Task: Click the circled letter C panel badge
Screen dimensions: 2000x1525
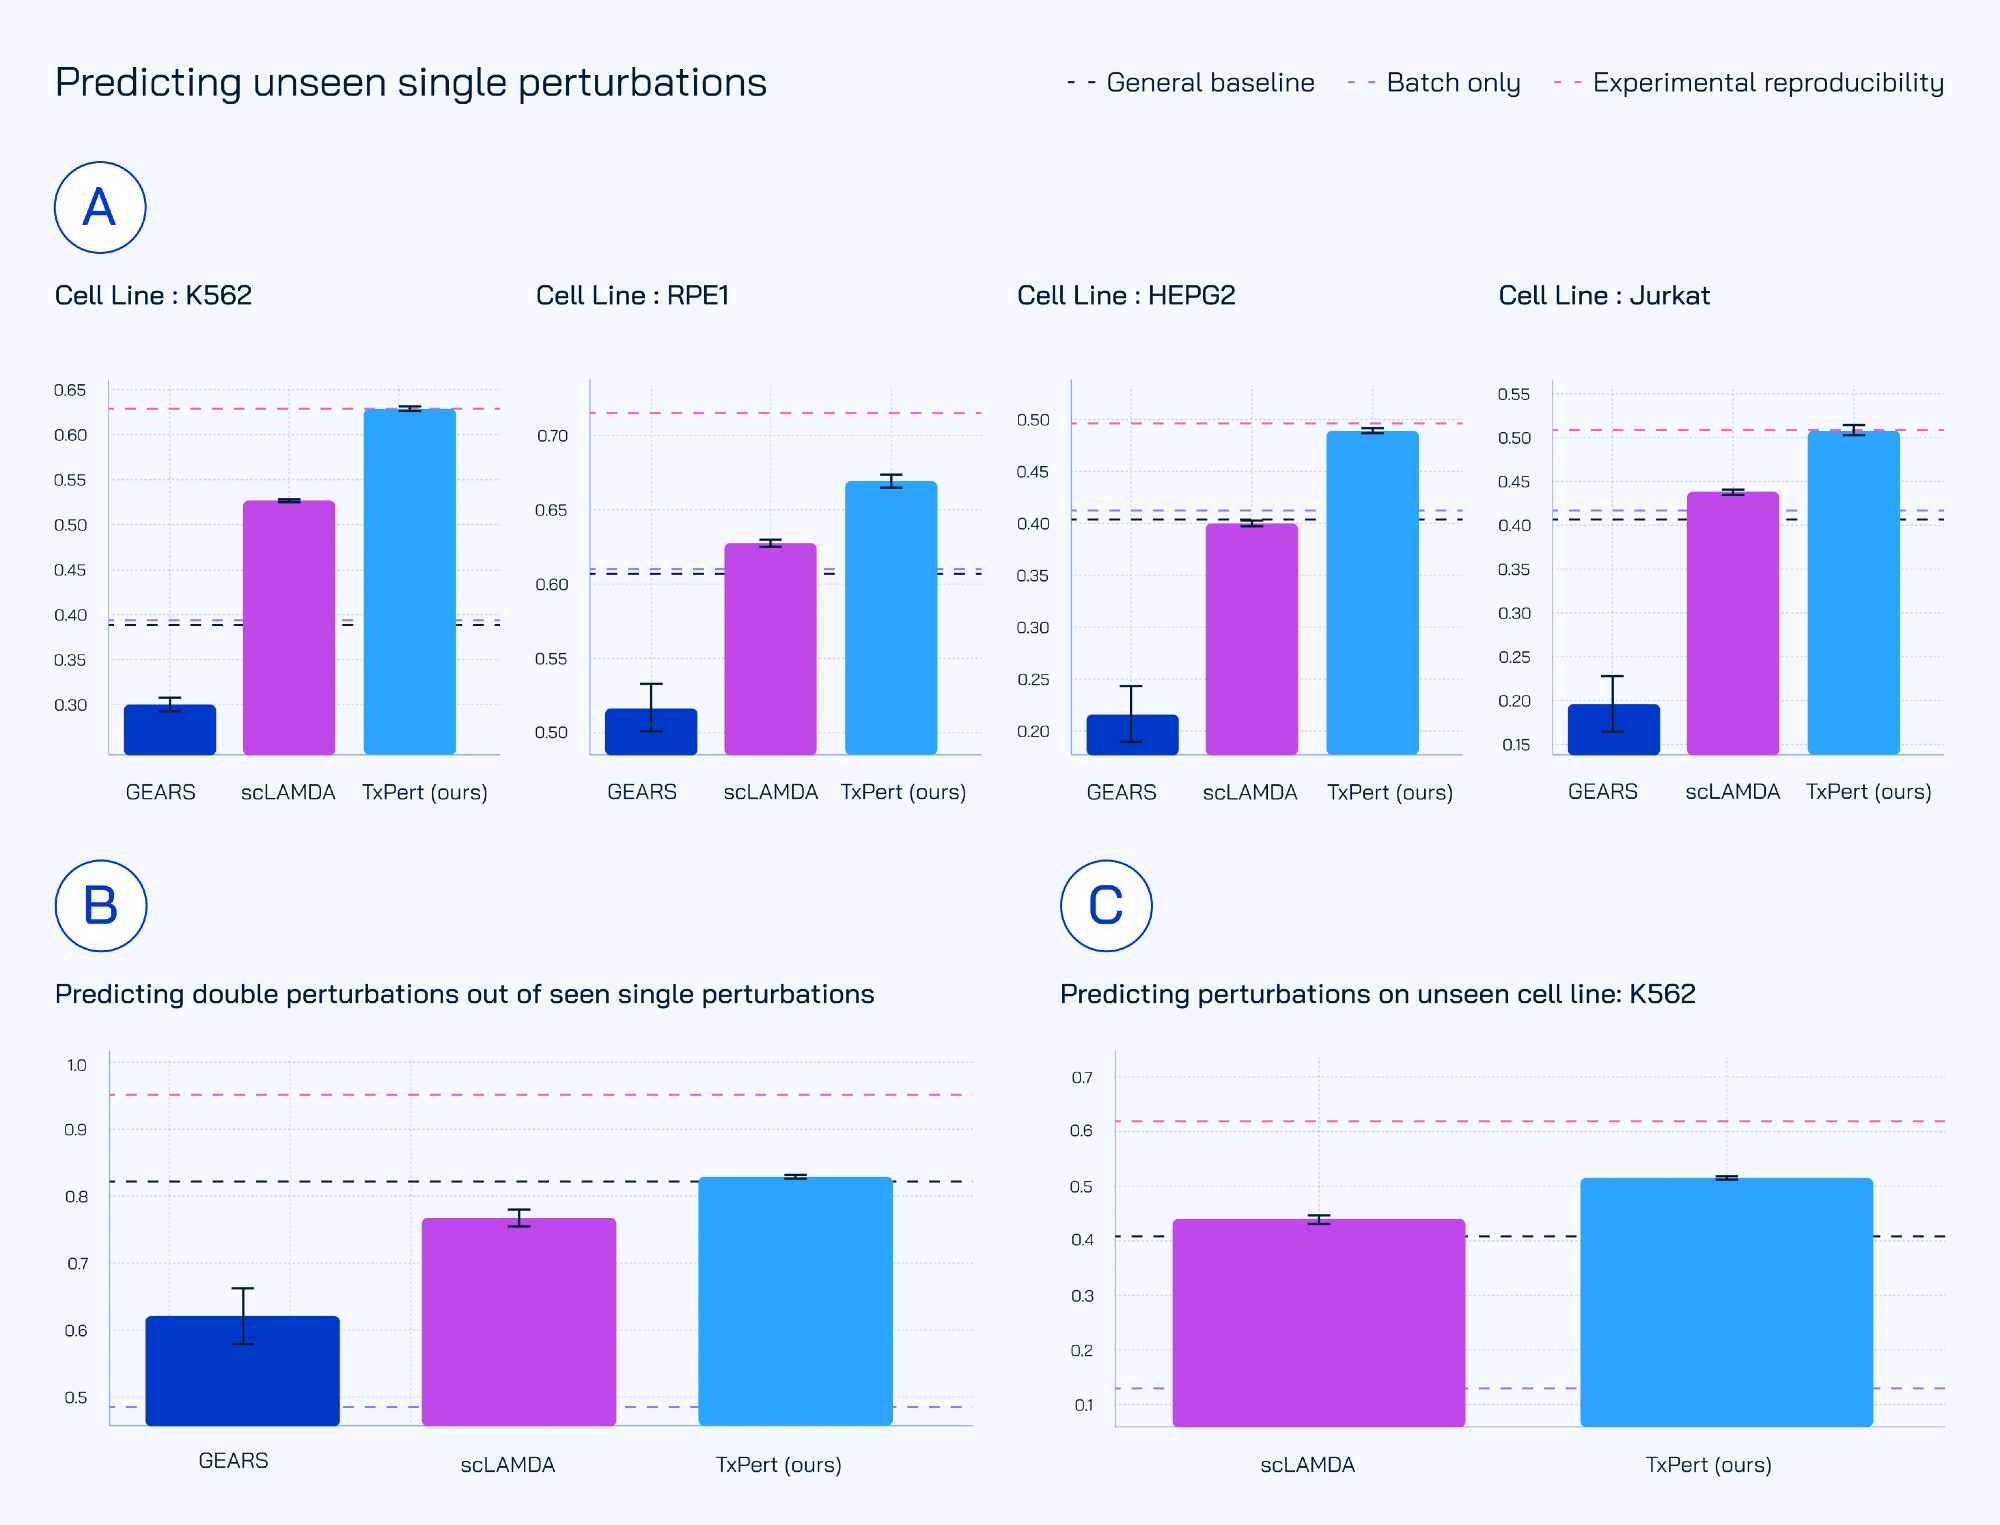Action: pyautogui.click(x=1106, y=906)
